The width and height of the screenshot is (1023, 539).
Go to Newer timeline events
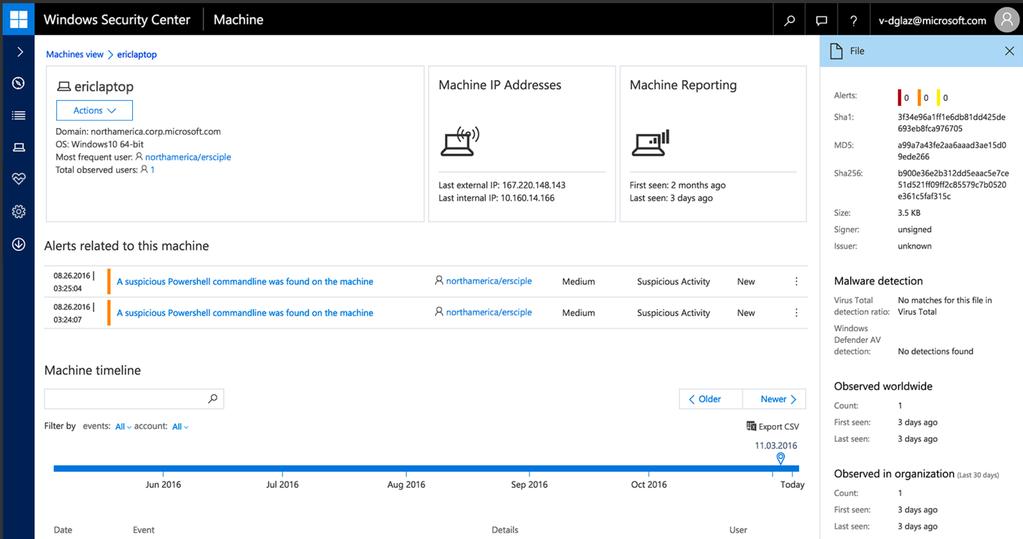tap(774, 399)
